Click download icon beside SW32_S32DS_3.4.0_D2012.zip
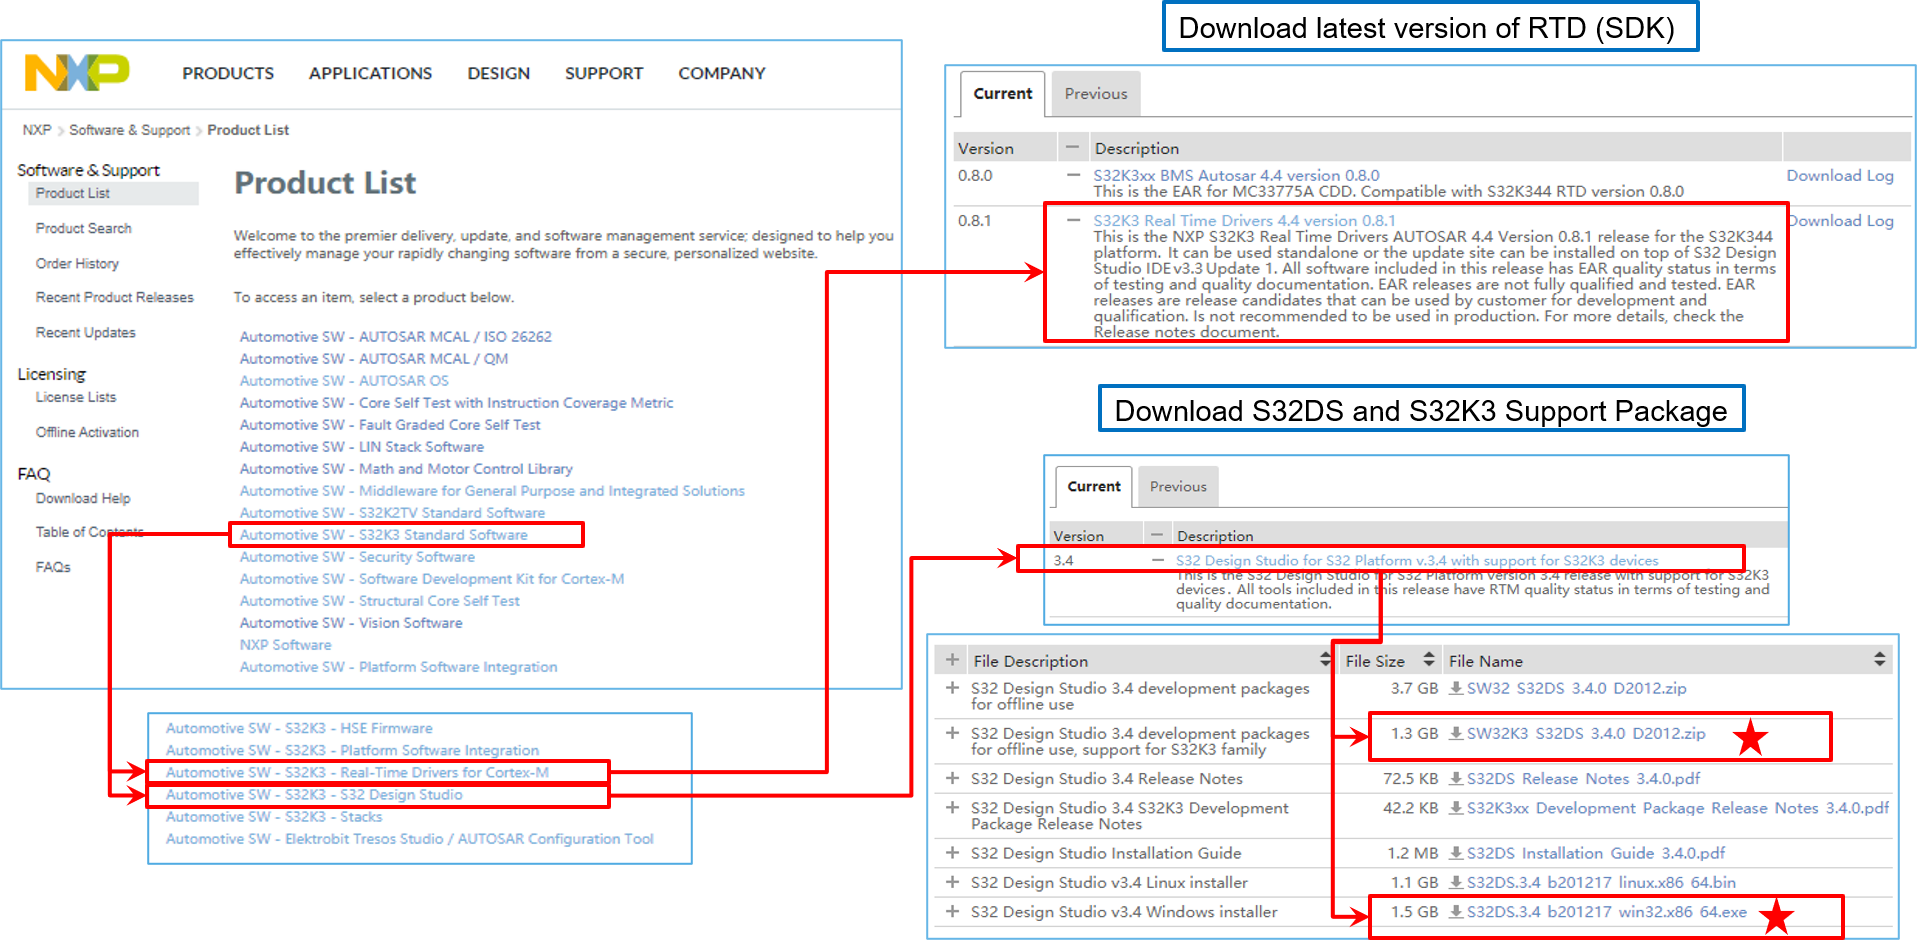This screenshot has height=940, width=1917. point(1456,688)
